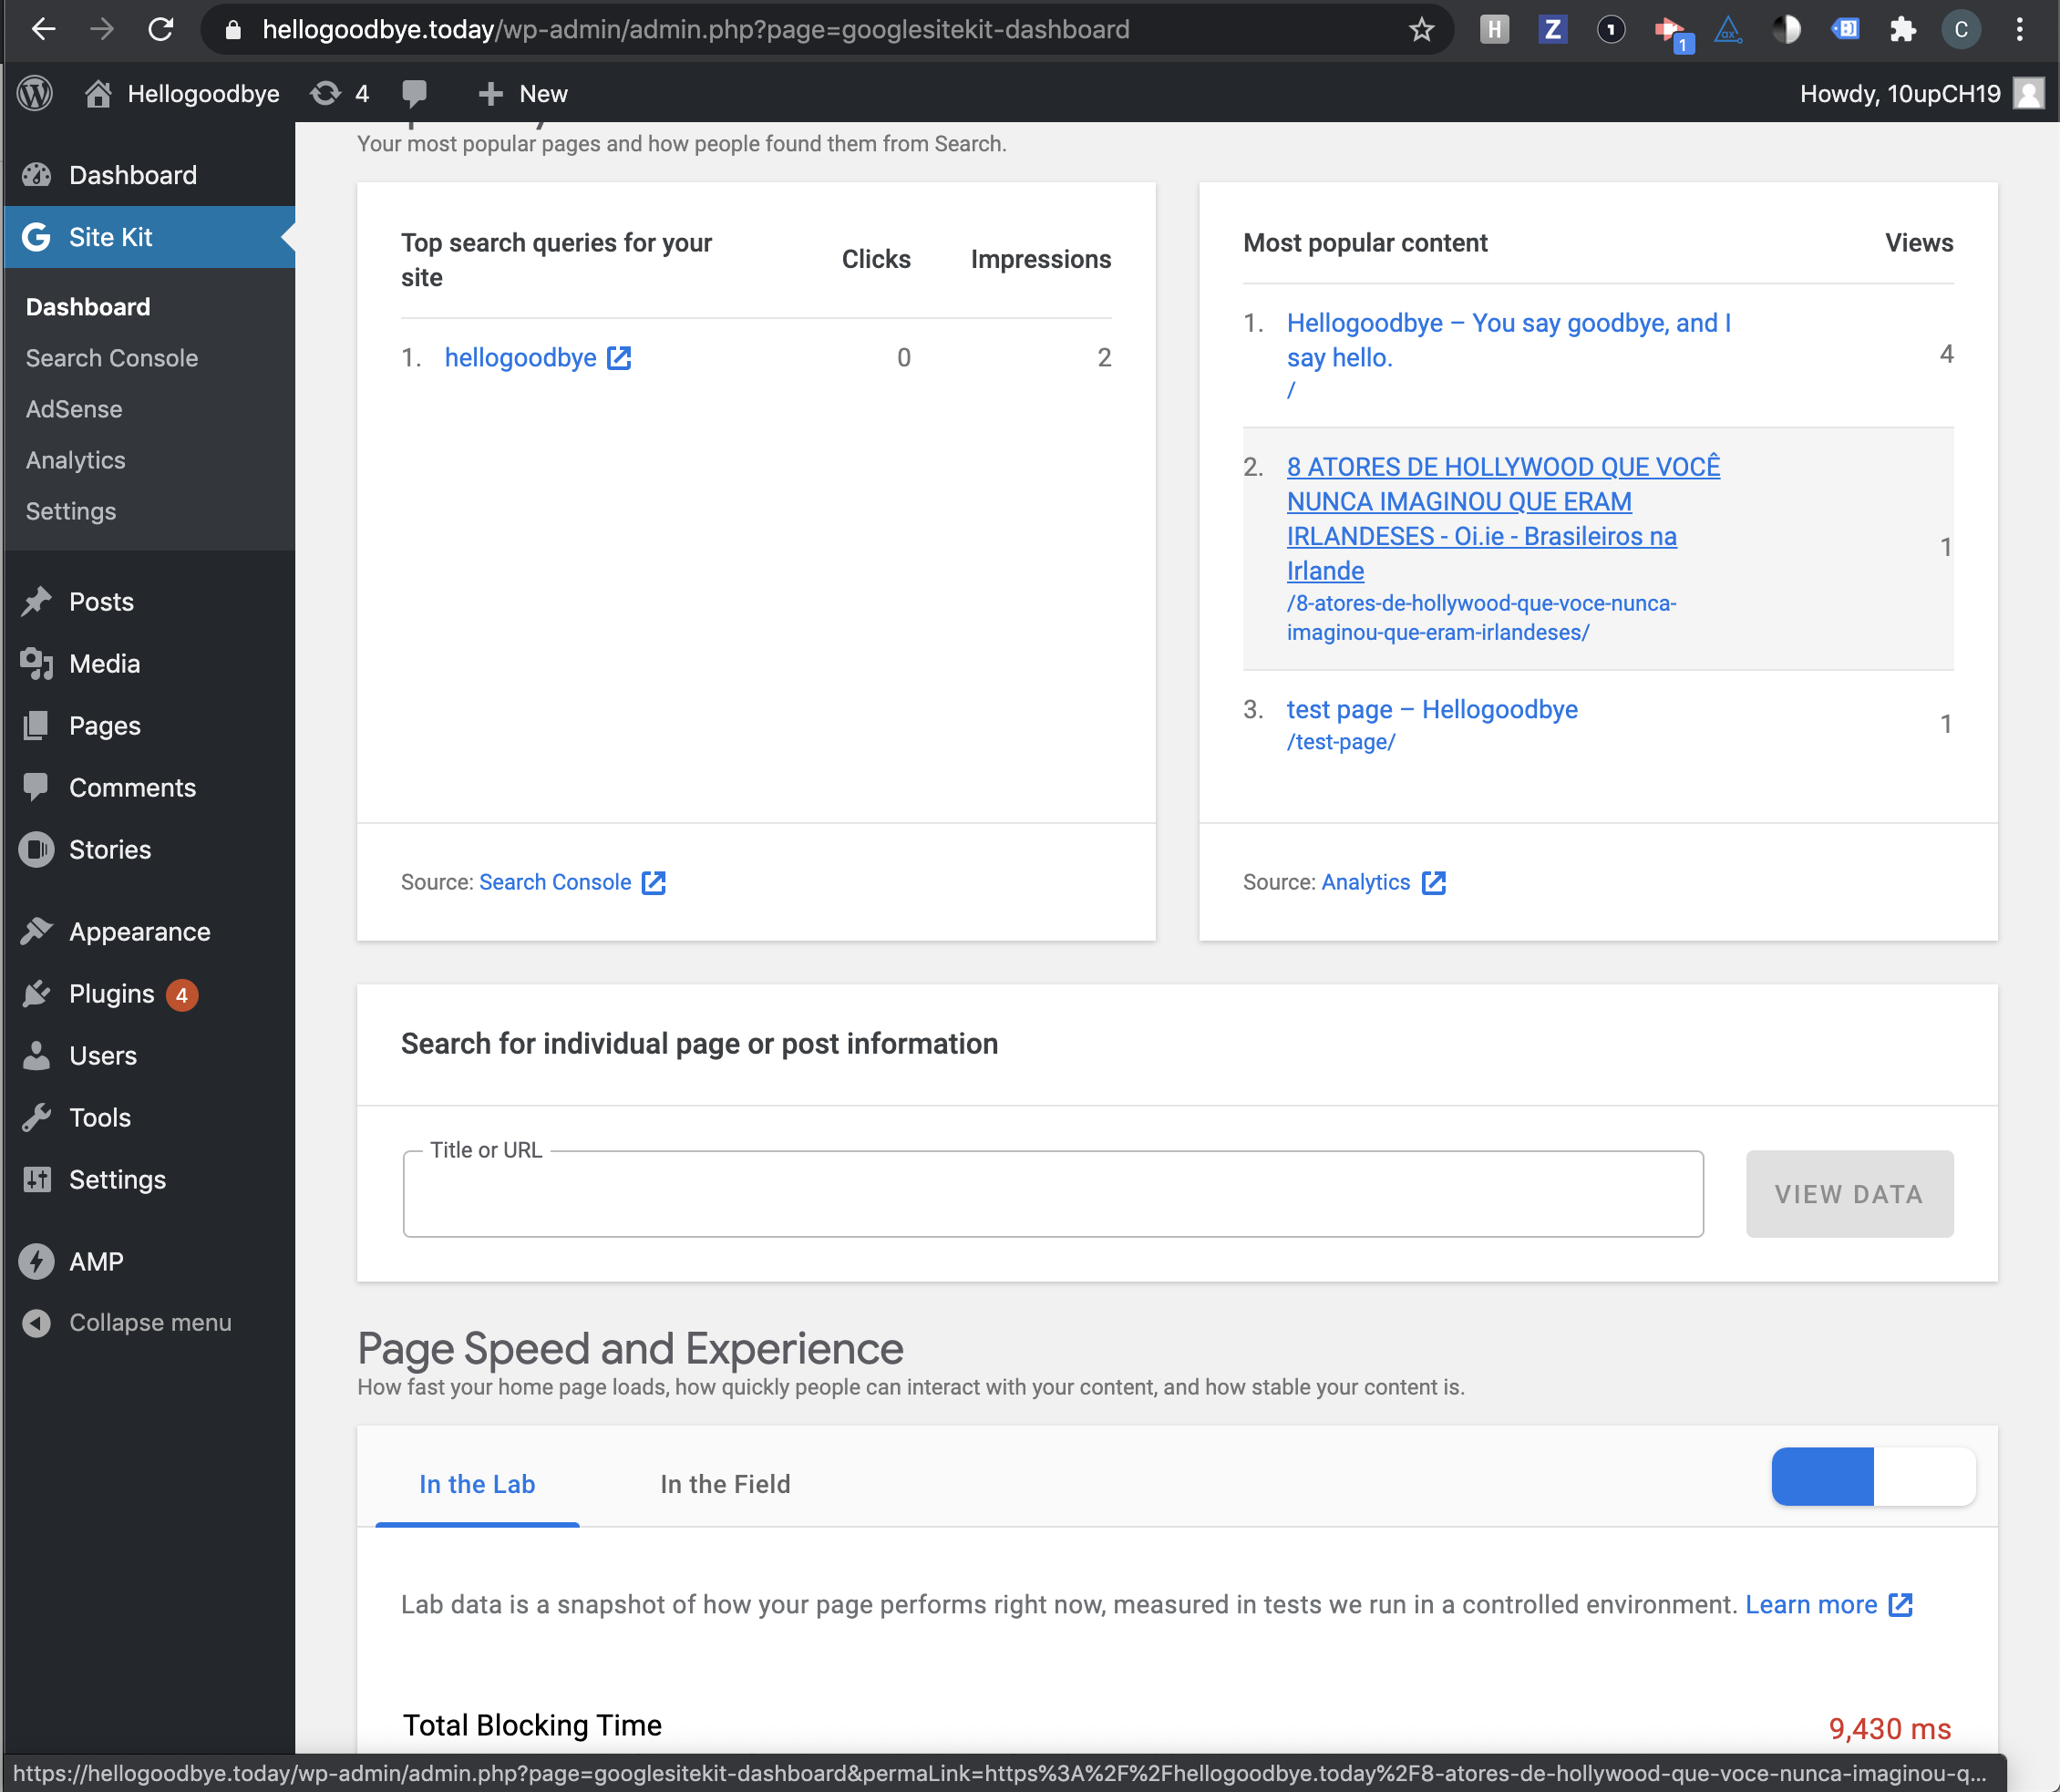Open the H browser extension
The width and height of the screenshot is (2060, 1792).
coord(1494,30)
